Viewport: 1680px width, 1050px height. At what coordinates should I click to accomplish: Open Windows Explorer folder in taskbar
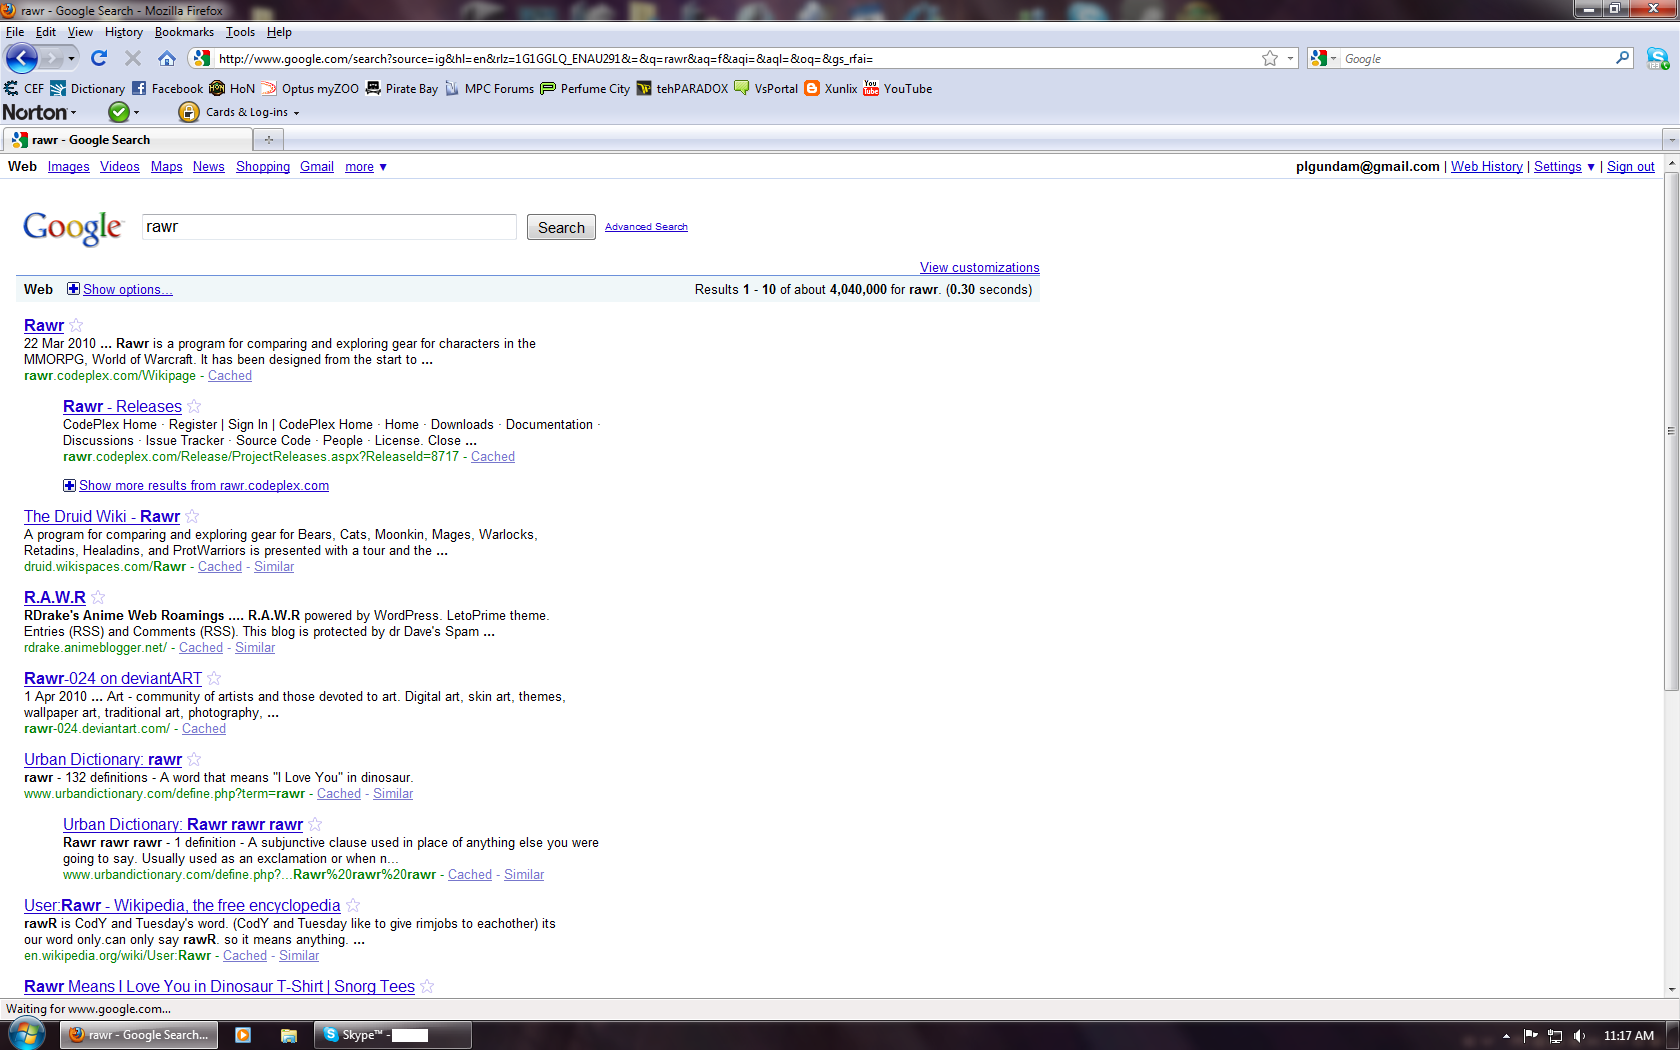(x=289, y=1035)
